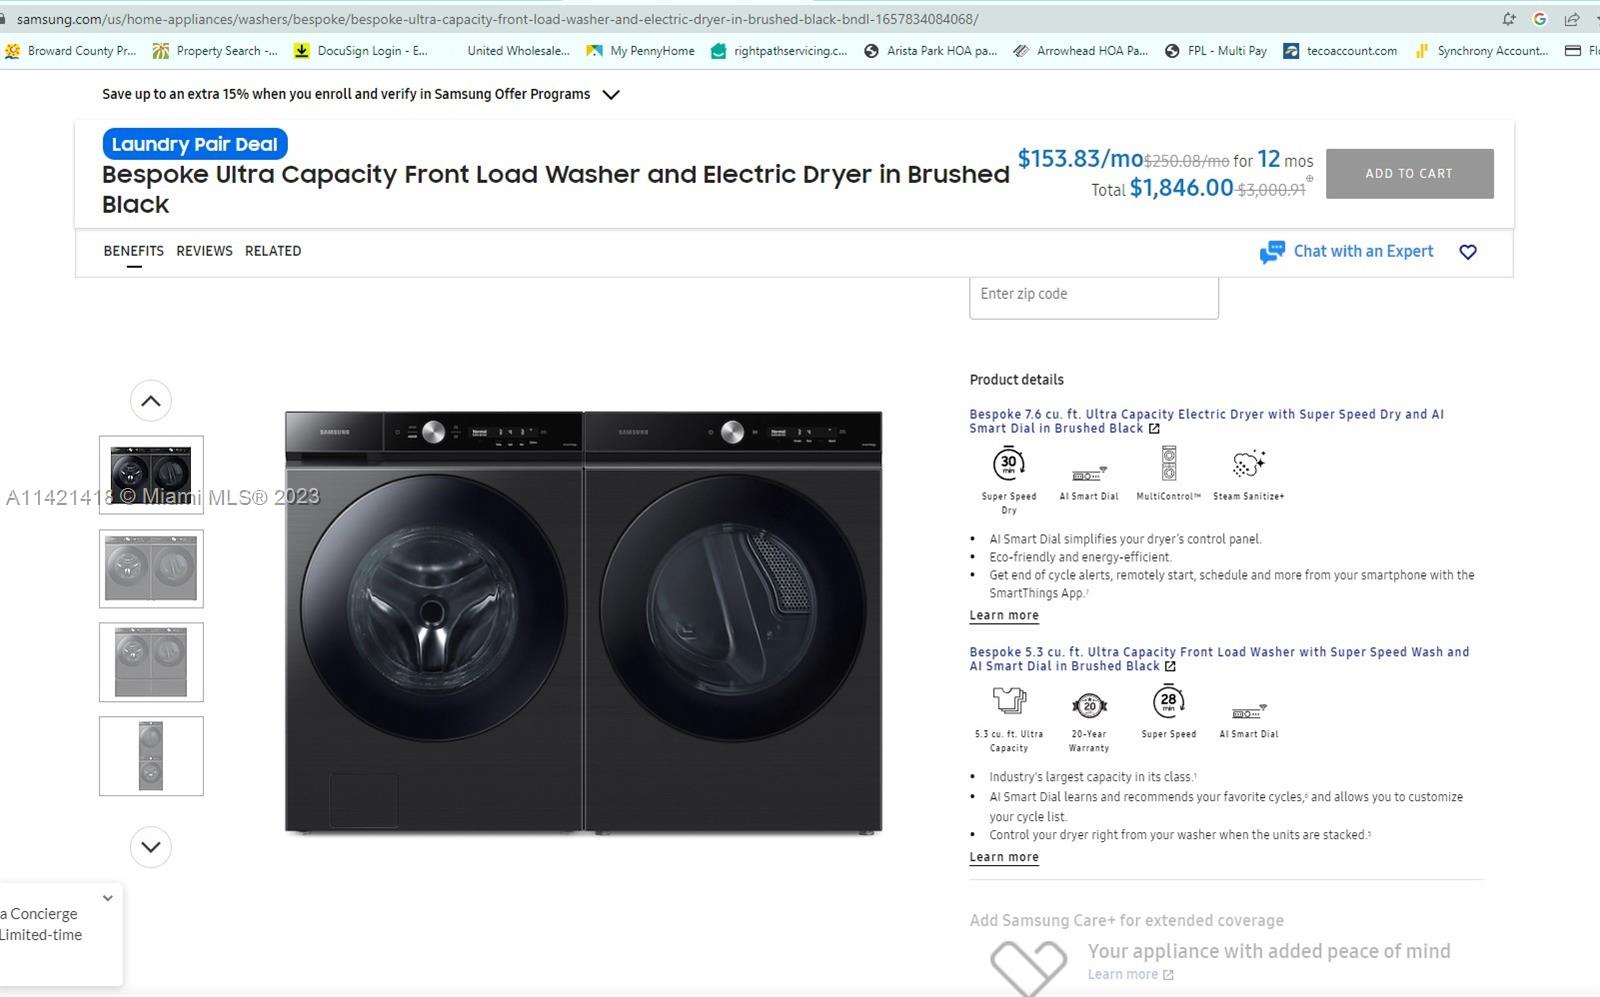The image size is (1600, 997).
Task: Click the MultiControl feature icon
Action: [x=1168, y=464]
